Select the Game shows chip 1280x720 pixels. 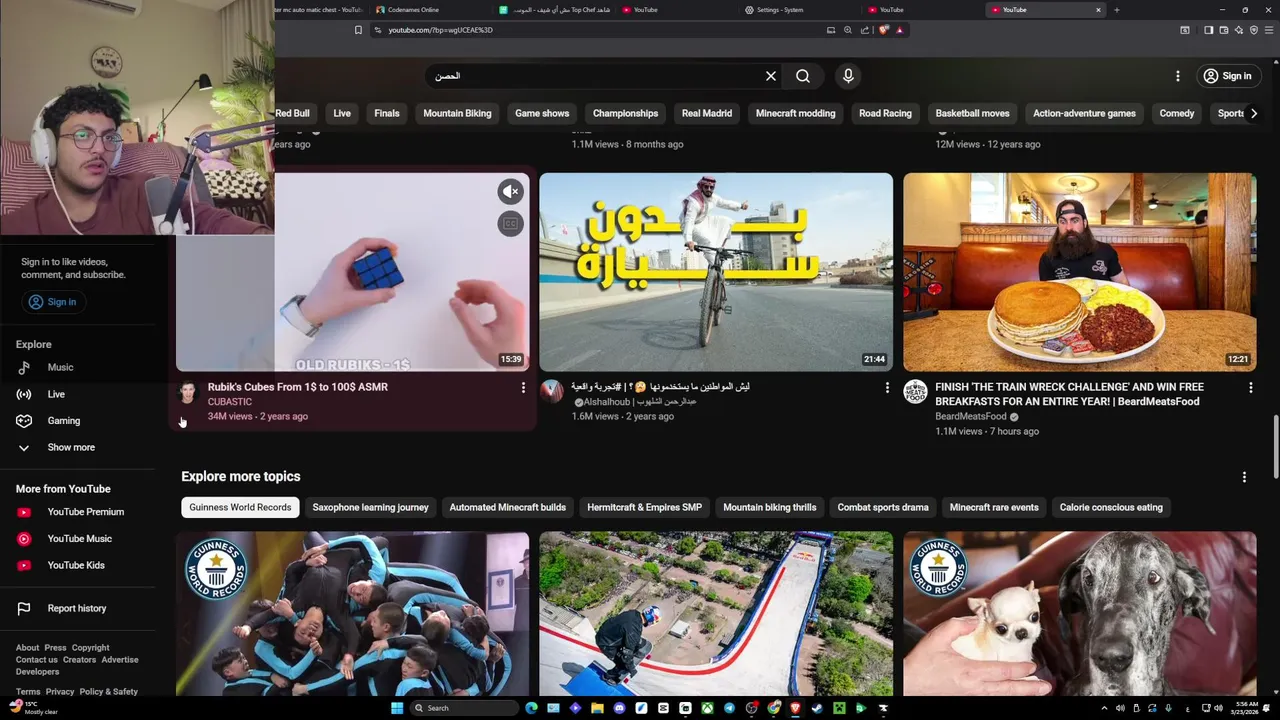pyautogui.click(x=542, y=113)
